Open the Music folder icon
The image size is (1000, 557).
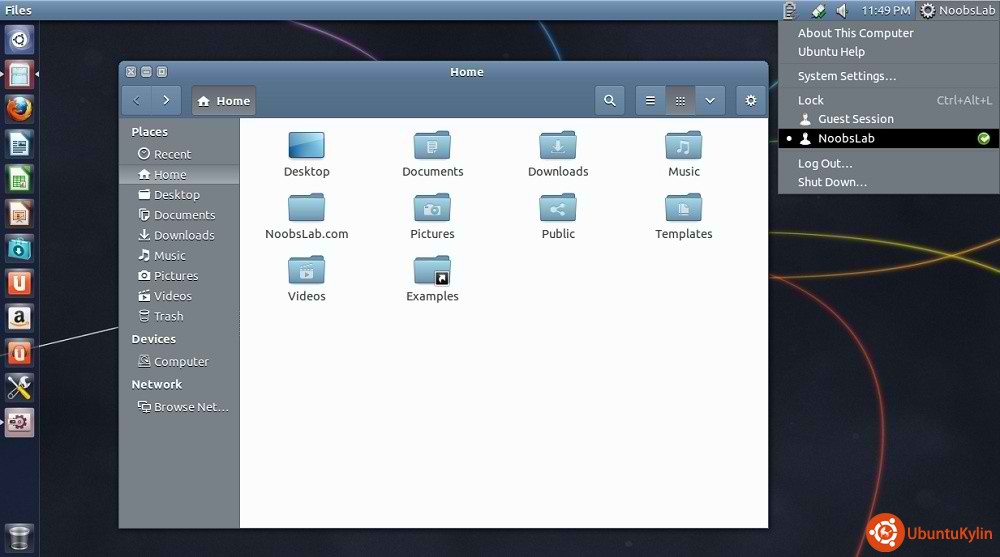coord(684,147)
